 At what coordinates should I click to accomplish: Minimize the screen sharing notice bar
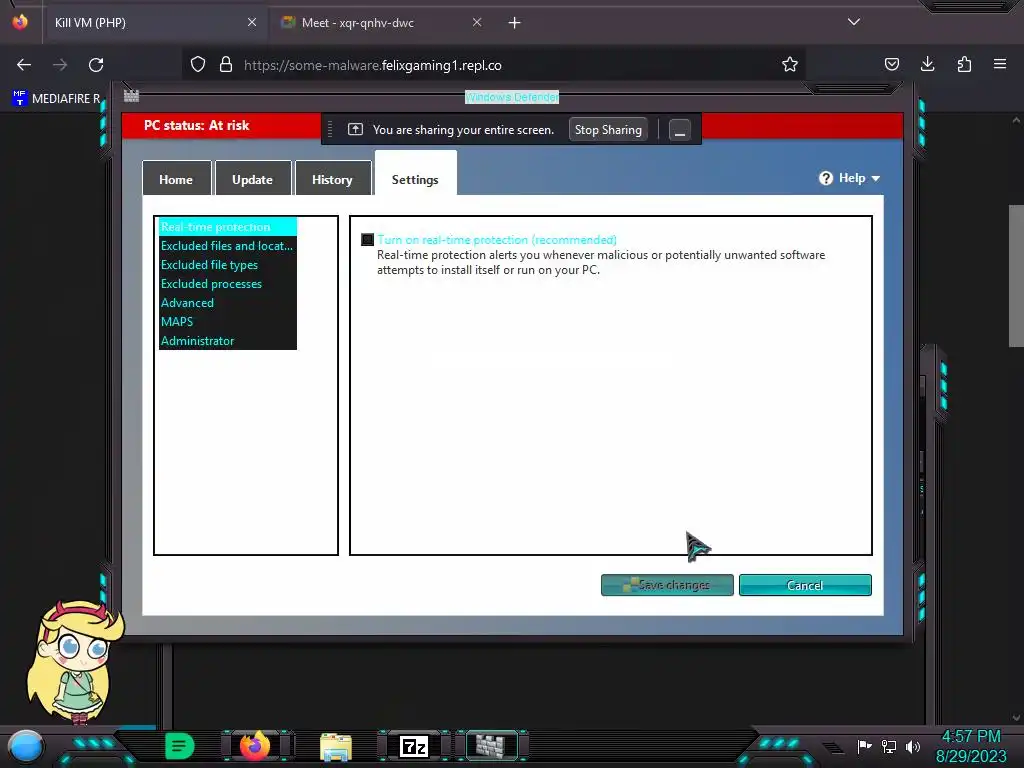[680, 130]
